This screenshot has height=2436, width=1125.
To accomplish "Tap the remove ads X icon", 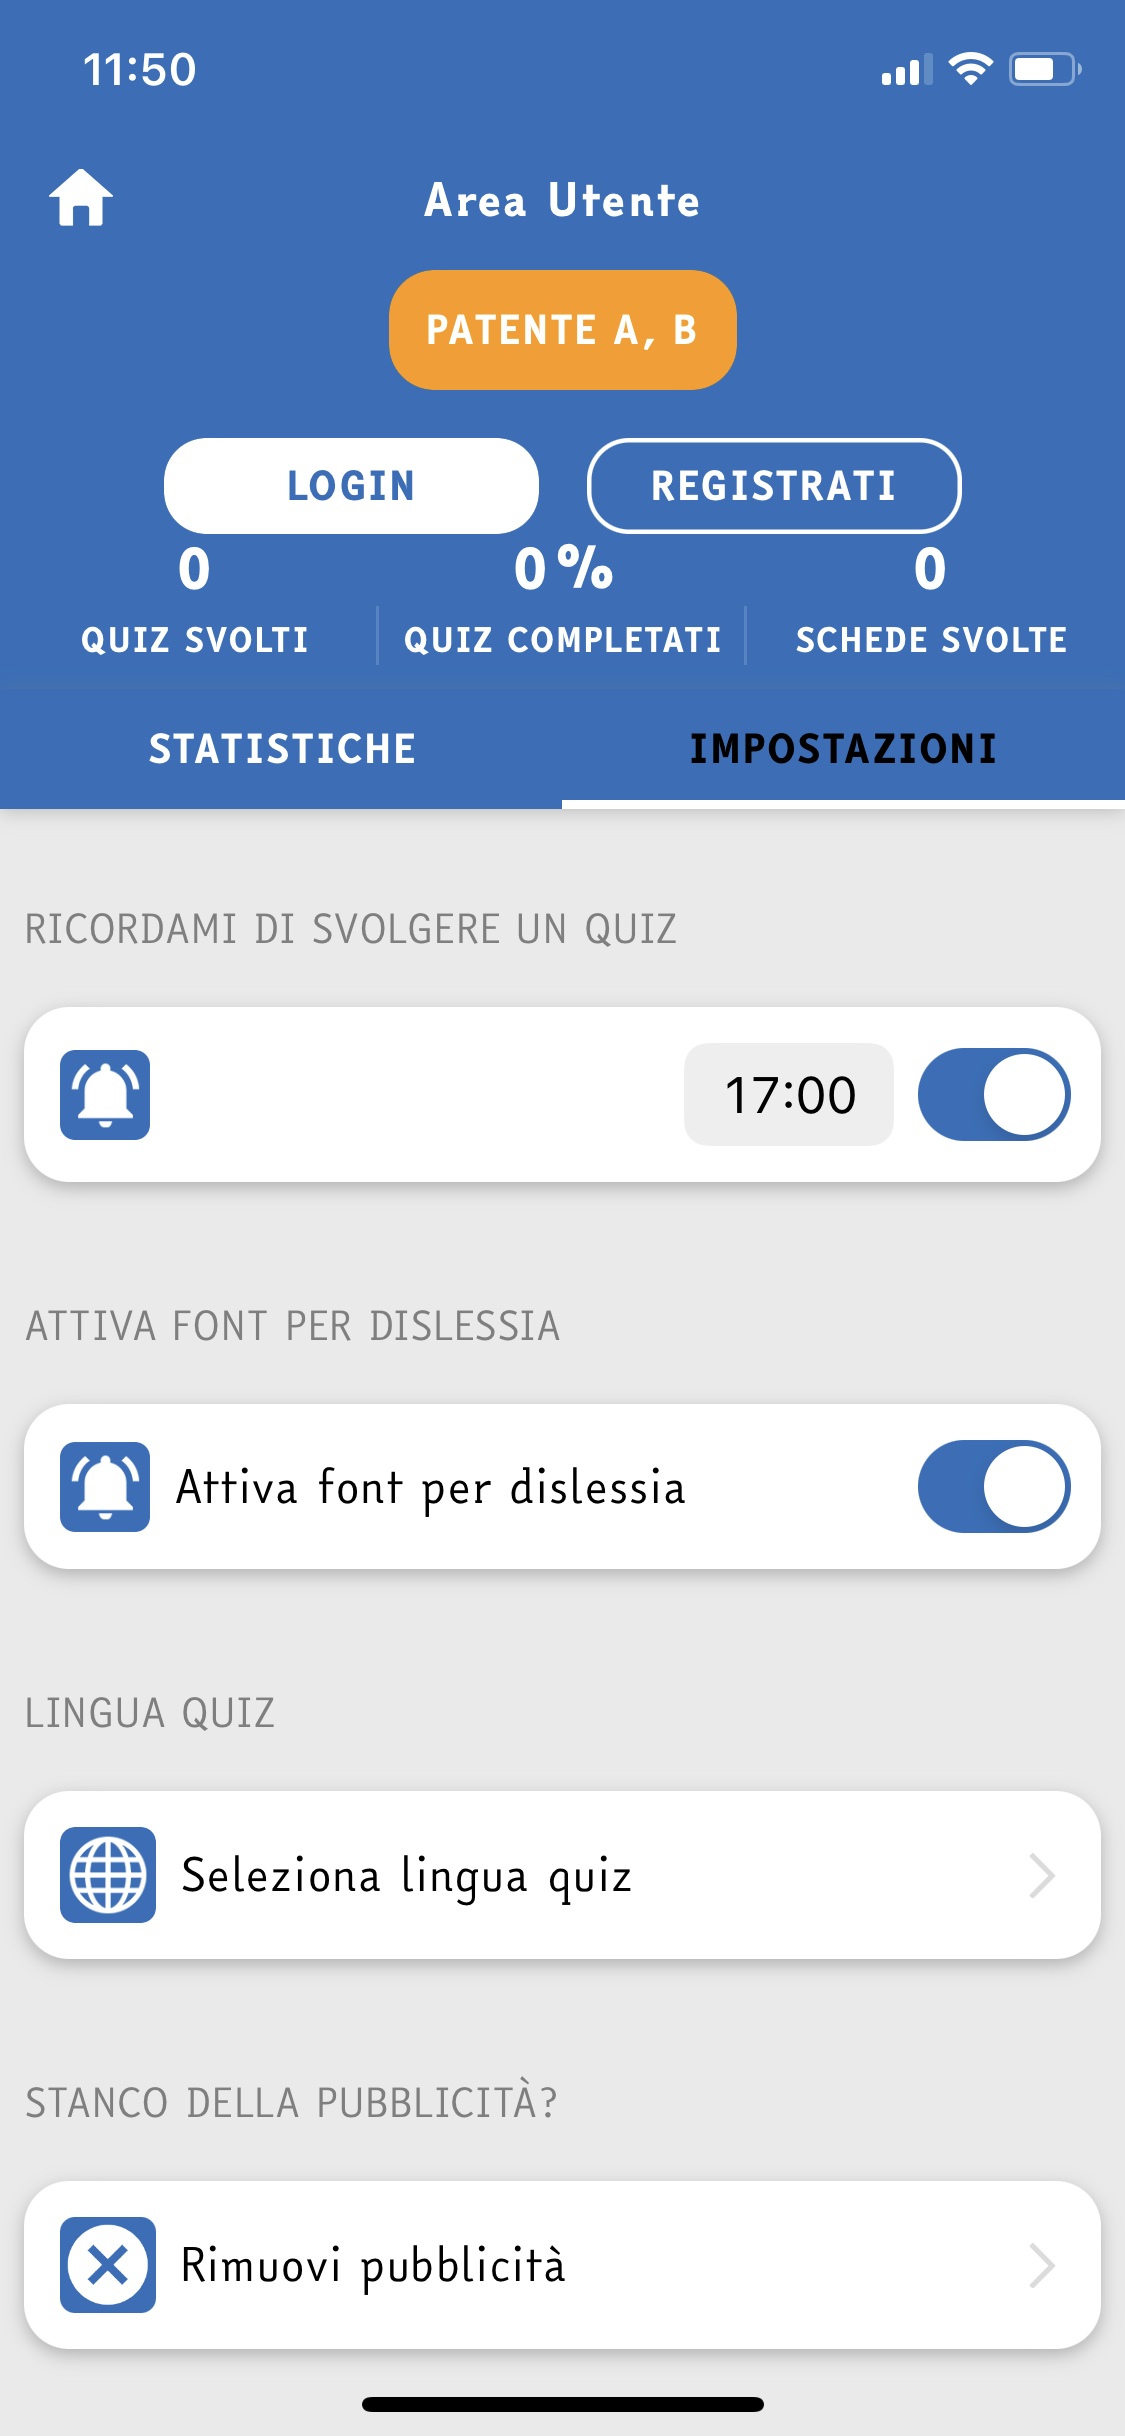I will pyautogui.click(x=108, y=2265).
